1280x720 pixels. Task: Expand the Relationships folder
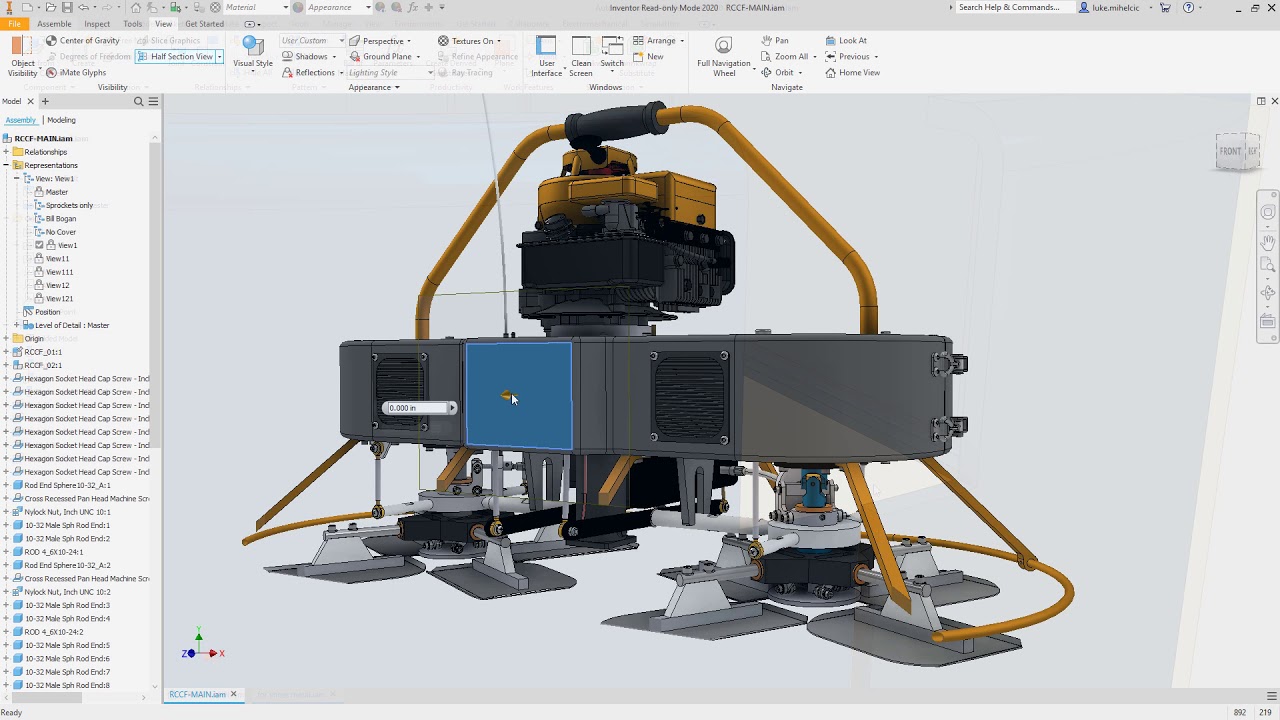click(x=6, y=152)
